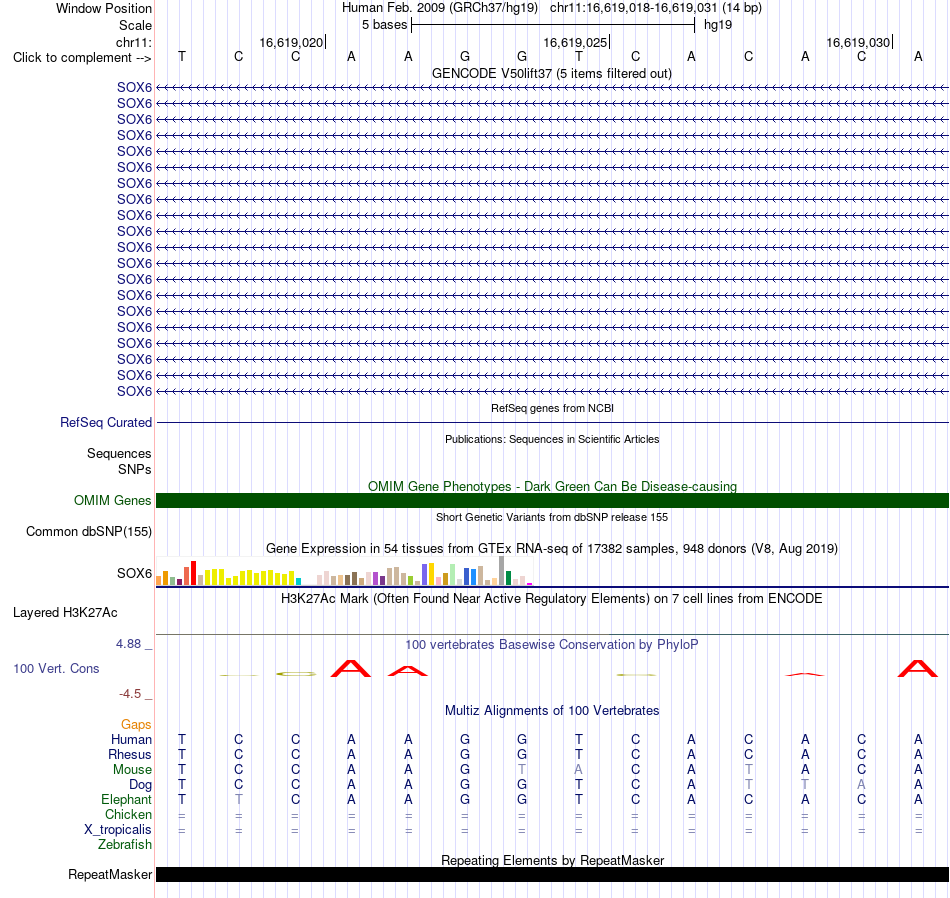Click the SNPs track label
Image resolution: width=950 pixels, height=898 pixels.
(135, 469)
